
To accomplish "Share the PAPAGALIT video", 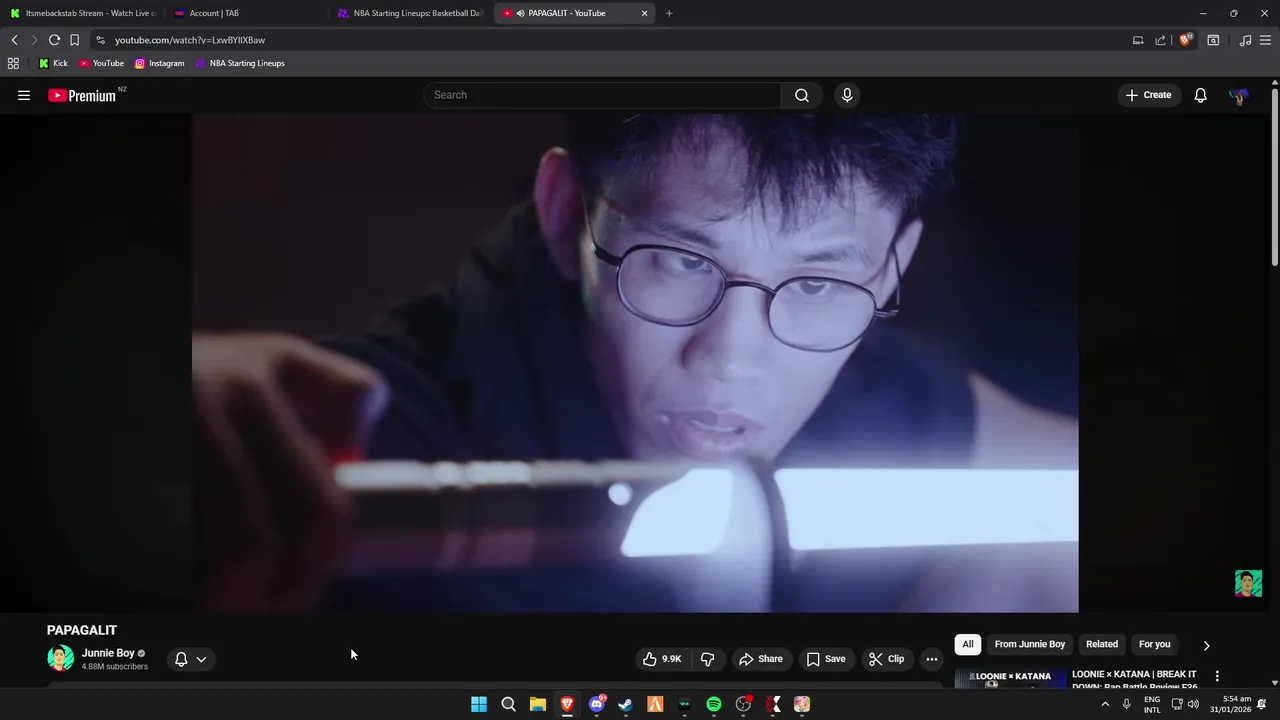I will pyautogui.click(x=761, y=659).
